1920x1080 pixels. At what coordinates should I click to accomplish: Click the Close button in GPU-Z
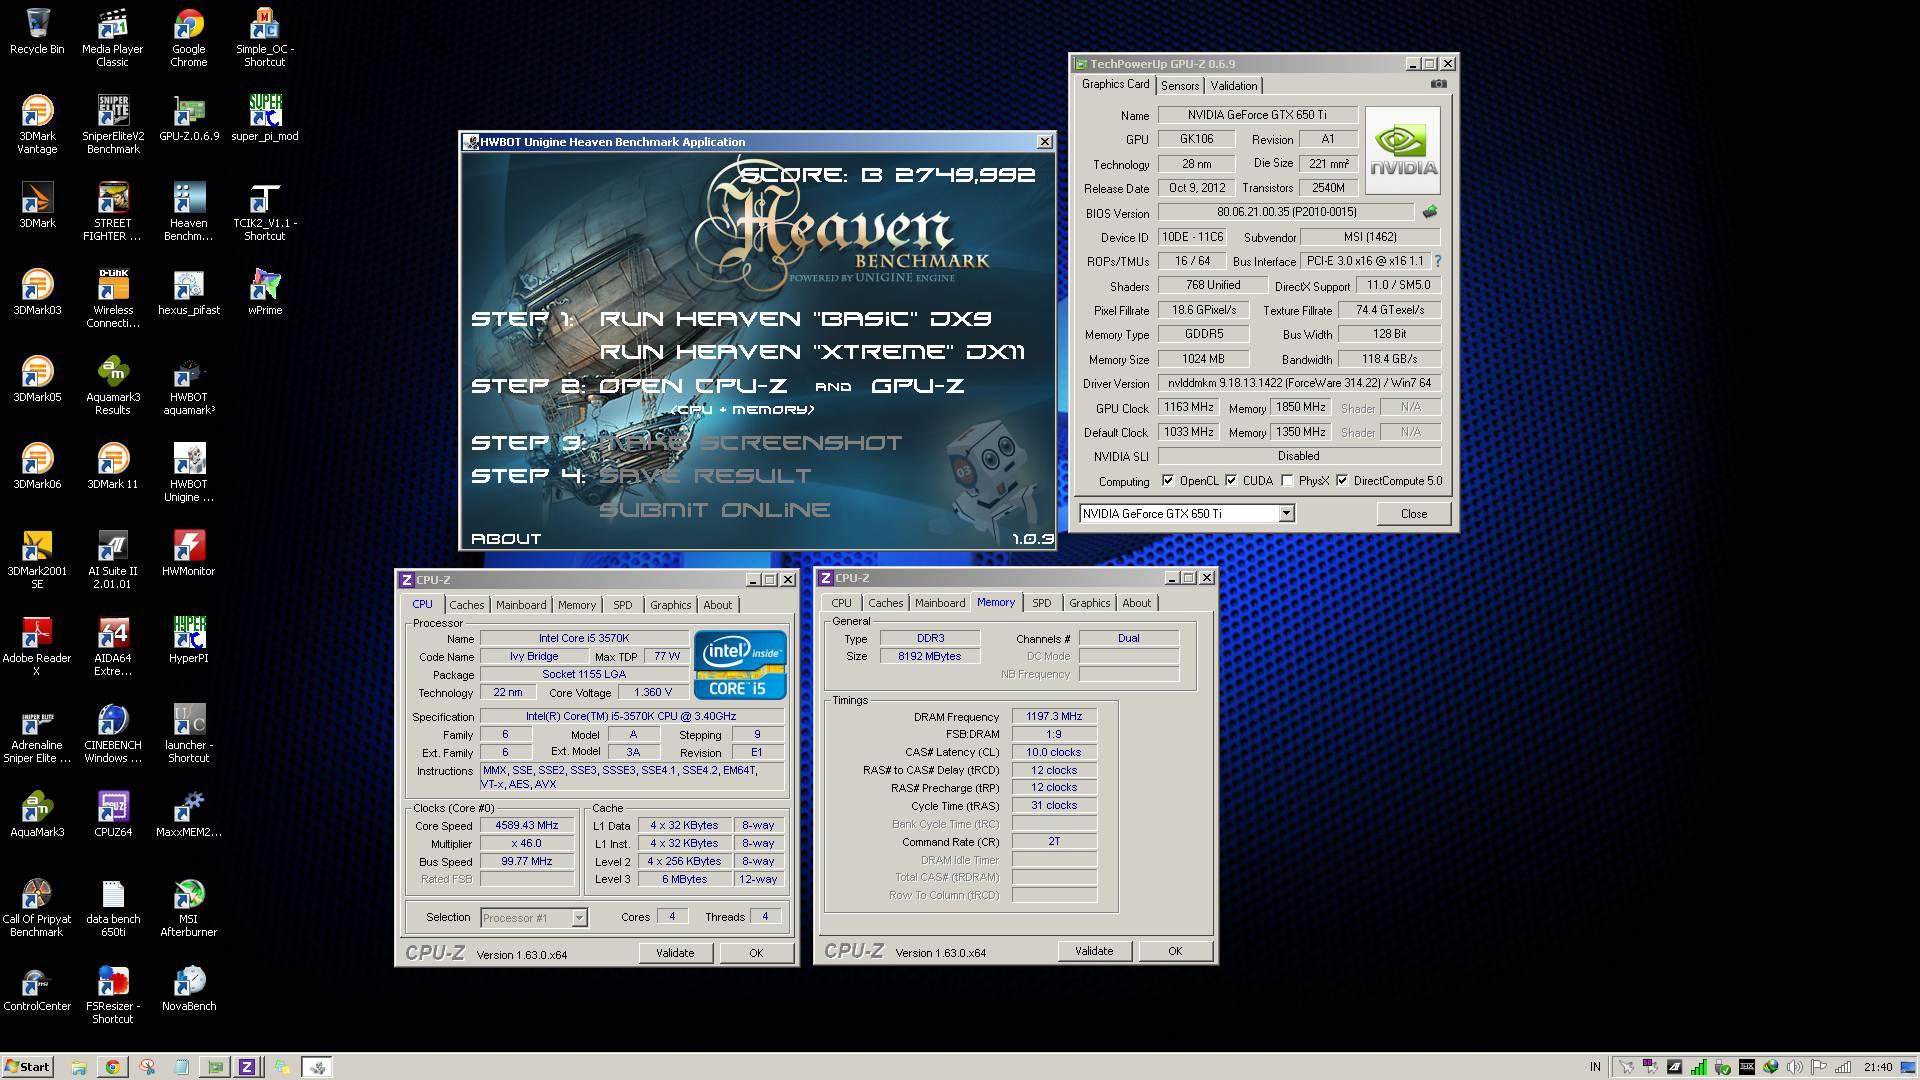1414,513
